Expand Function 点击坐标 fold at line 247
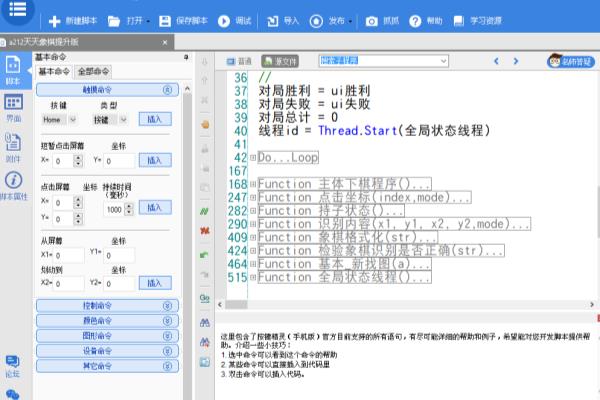The width and height of the screenshot is (600, 400). coord(253,198)
